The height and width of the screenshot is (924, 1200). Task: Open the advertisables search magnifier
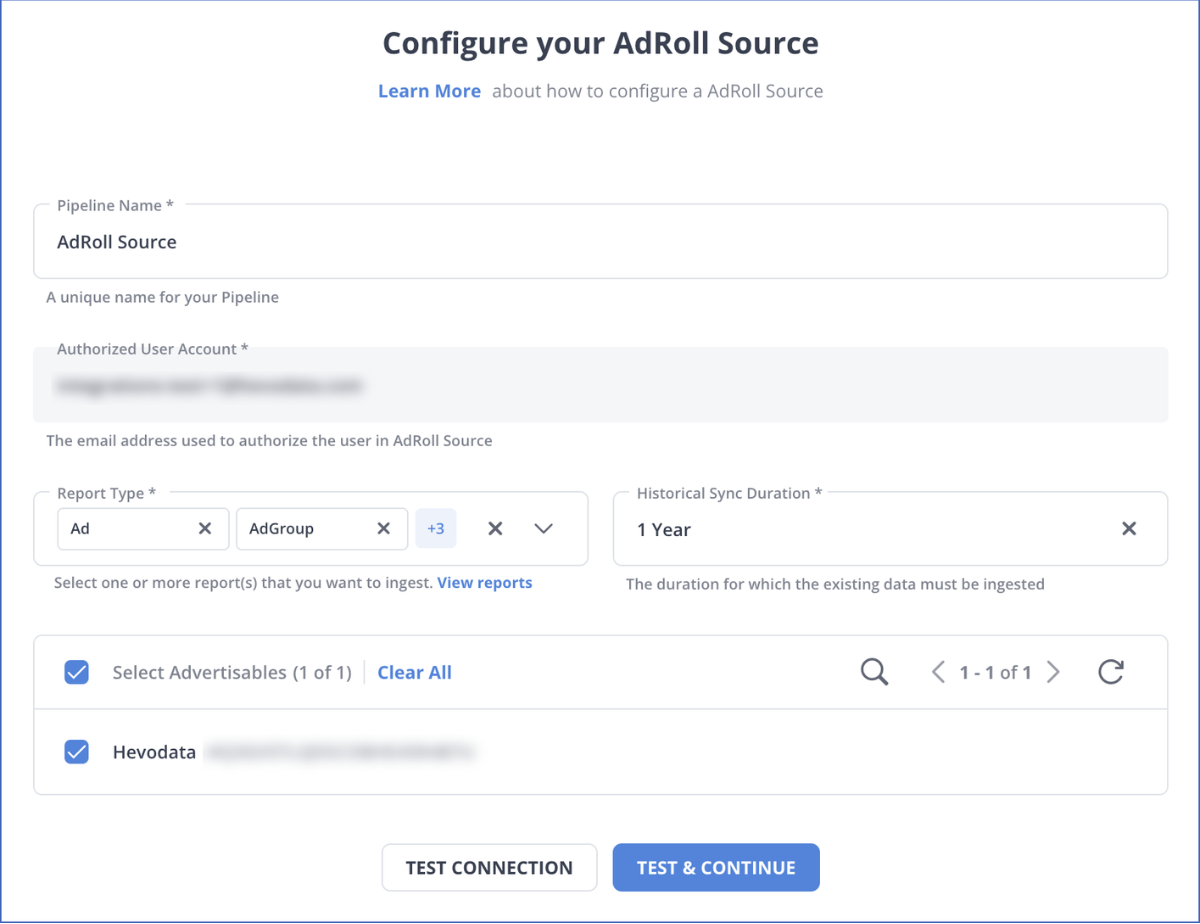(x=875, y=672)
